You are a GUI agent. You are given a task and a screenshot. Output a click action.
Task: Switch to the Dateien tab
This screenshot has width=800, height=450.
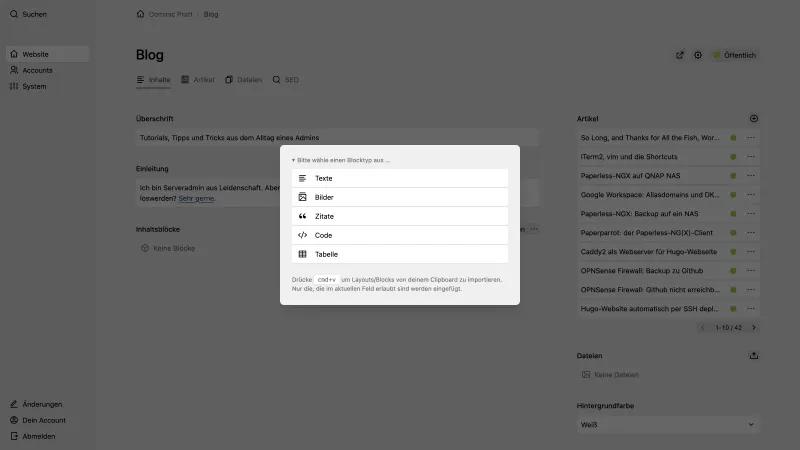pyautogui.click(x=243, y=80)
